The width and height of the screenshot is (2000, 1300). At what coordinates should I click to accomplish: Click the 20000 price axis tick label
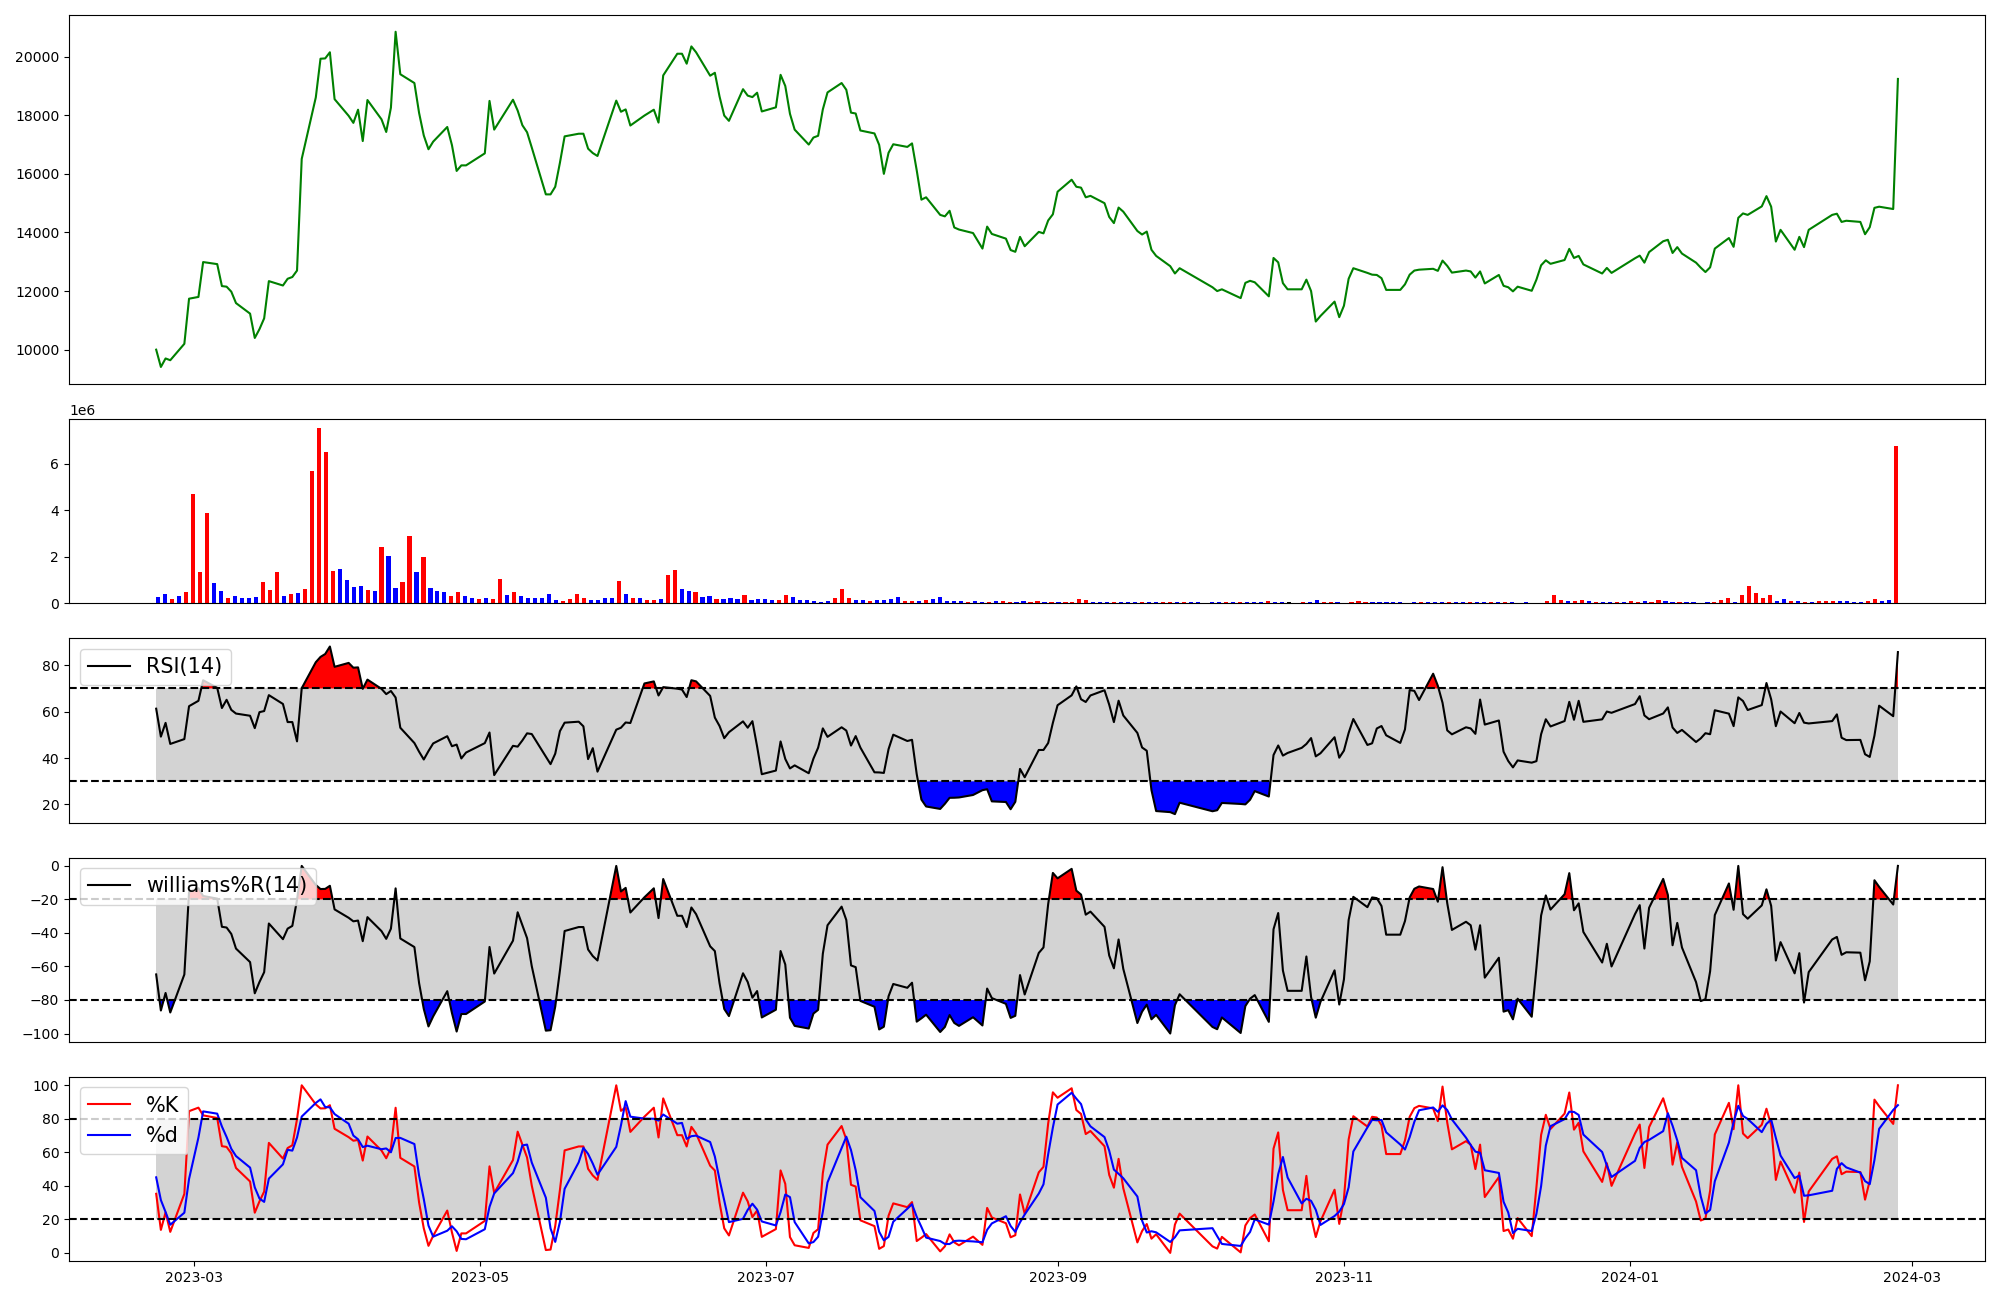[x=37, y=57]
